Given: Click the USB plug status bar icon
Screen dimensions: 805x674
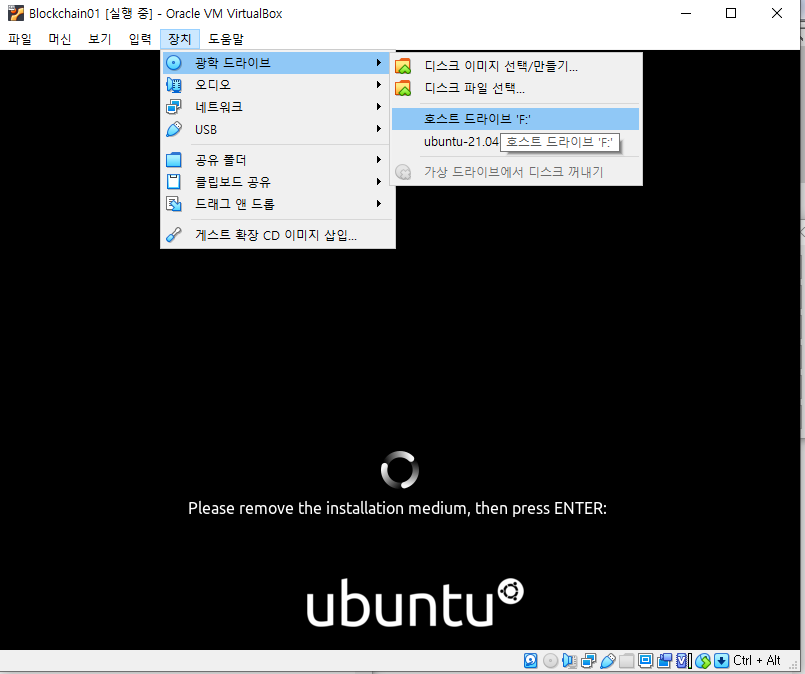Looking at the screenshot, I should 607,661.
